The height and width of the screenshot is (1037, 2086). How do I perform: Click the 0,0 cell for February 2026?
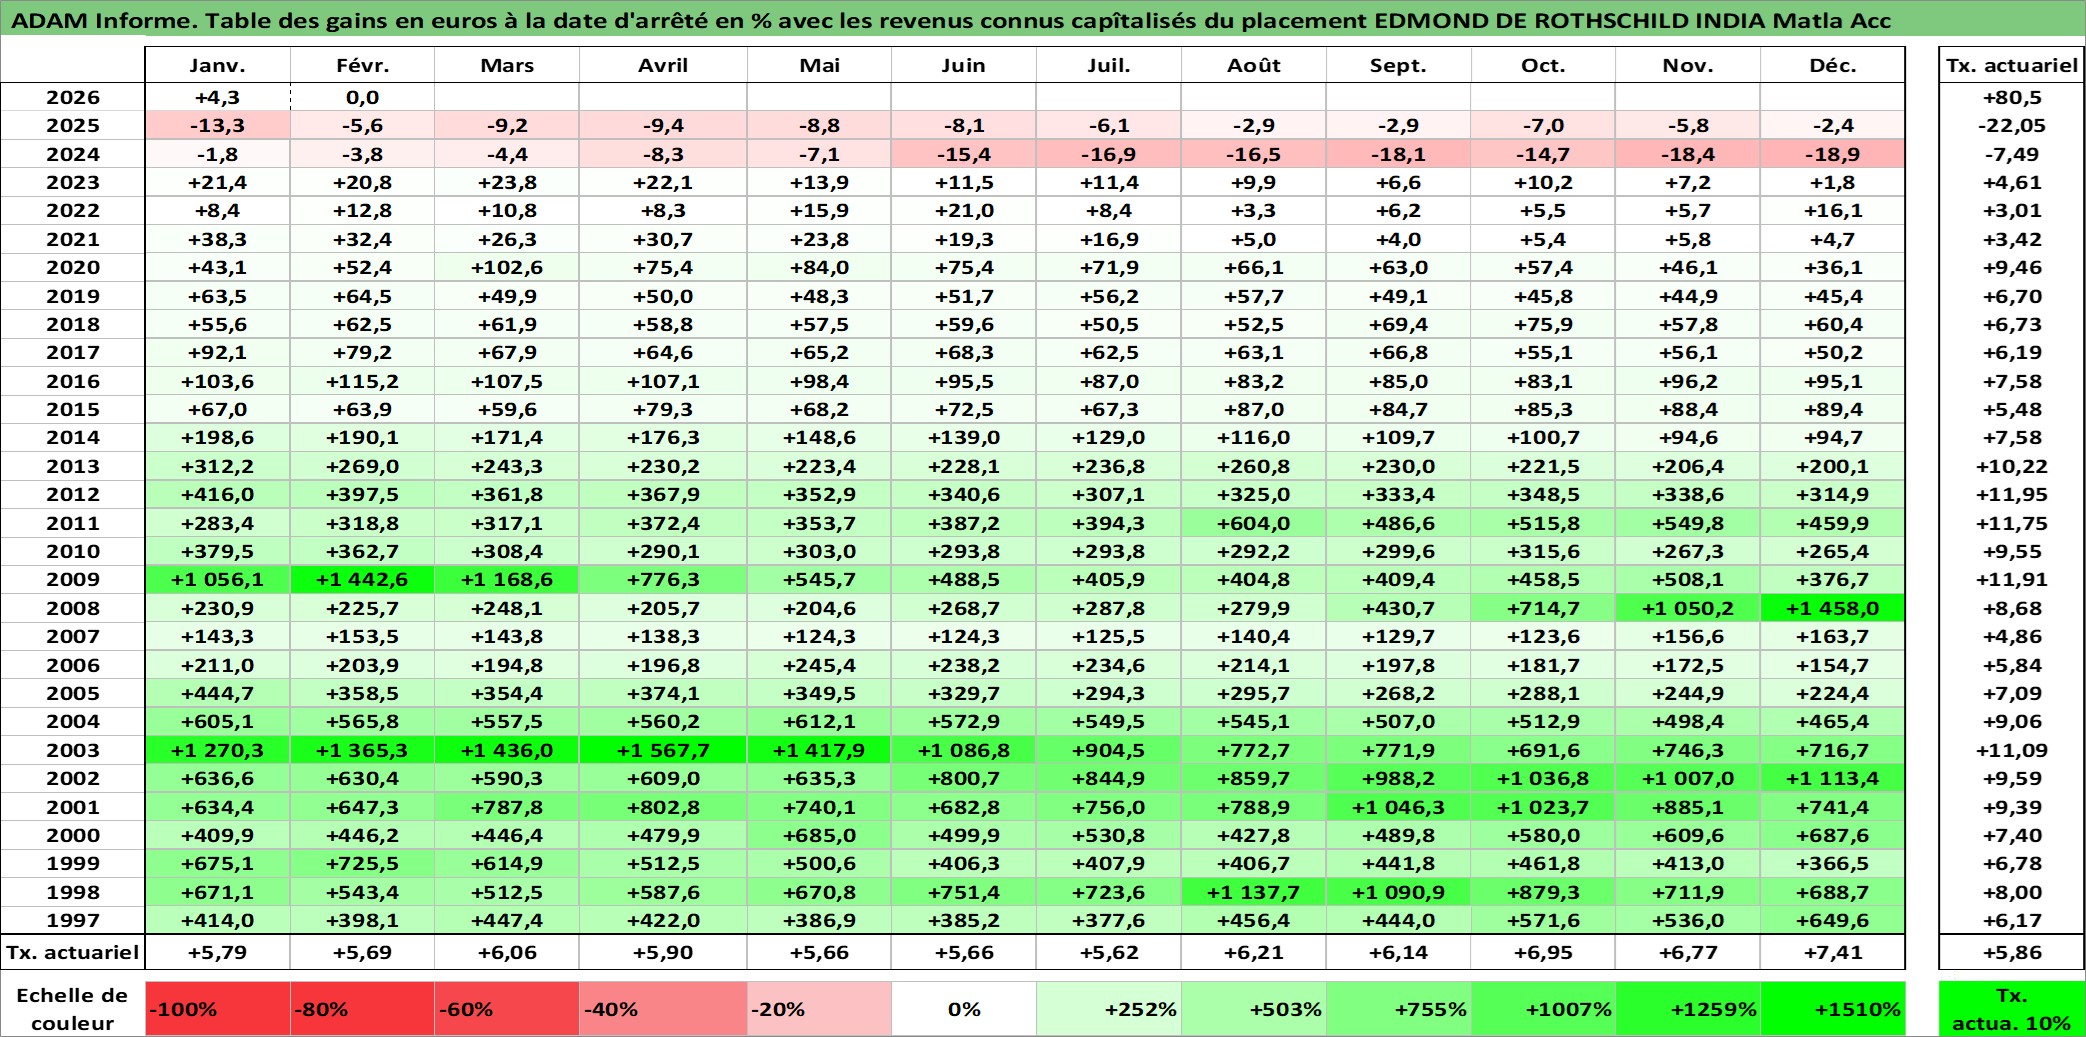point(362,97)
